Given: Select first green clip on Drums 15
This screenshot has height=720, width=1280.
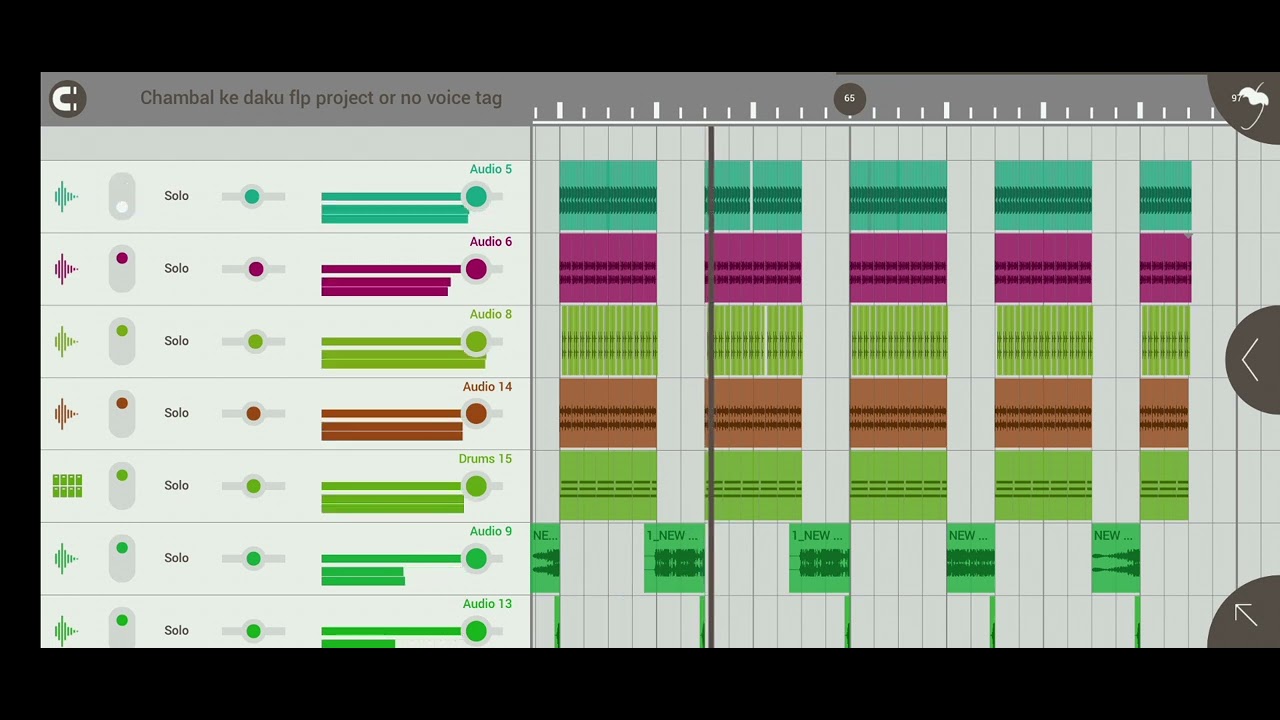Looking at the screenshot, I should pos(608,486).
